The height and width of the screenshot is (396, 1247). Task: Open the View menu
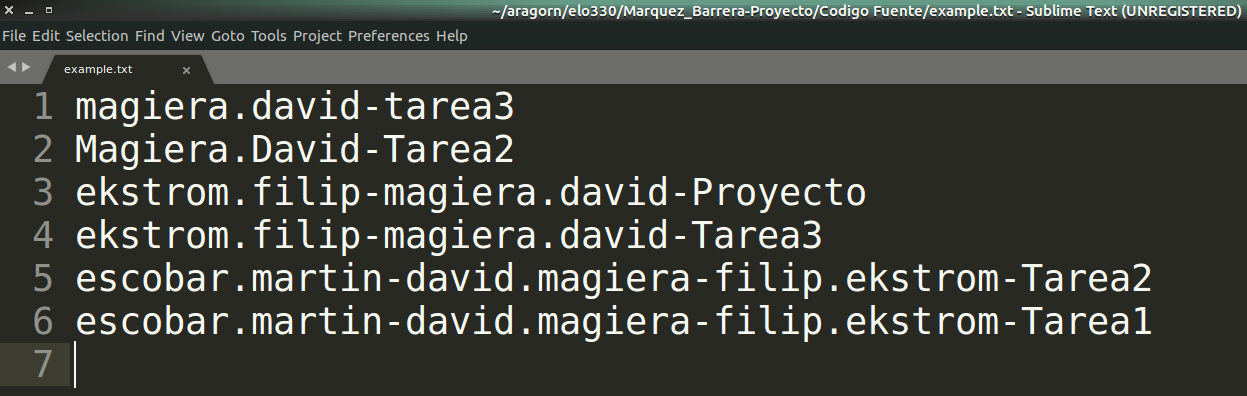click(188, 36)
